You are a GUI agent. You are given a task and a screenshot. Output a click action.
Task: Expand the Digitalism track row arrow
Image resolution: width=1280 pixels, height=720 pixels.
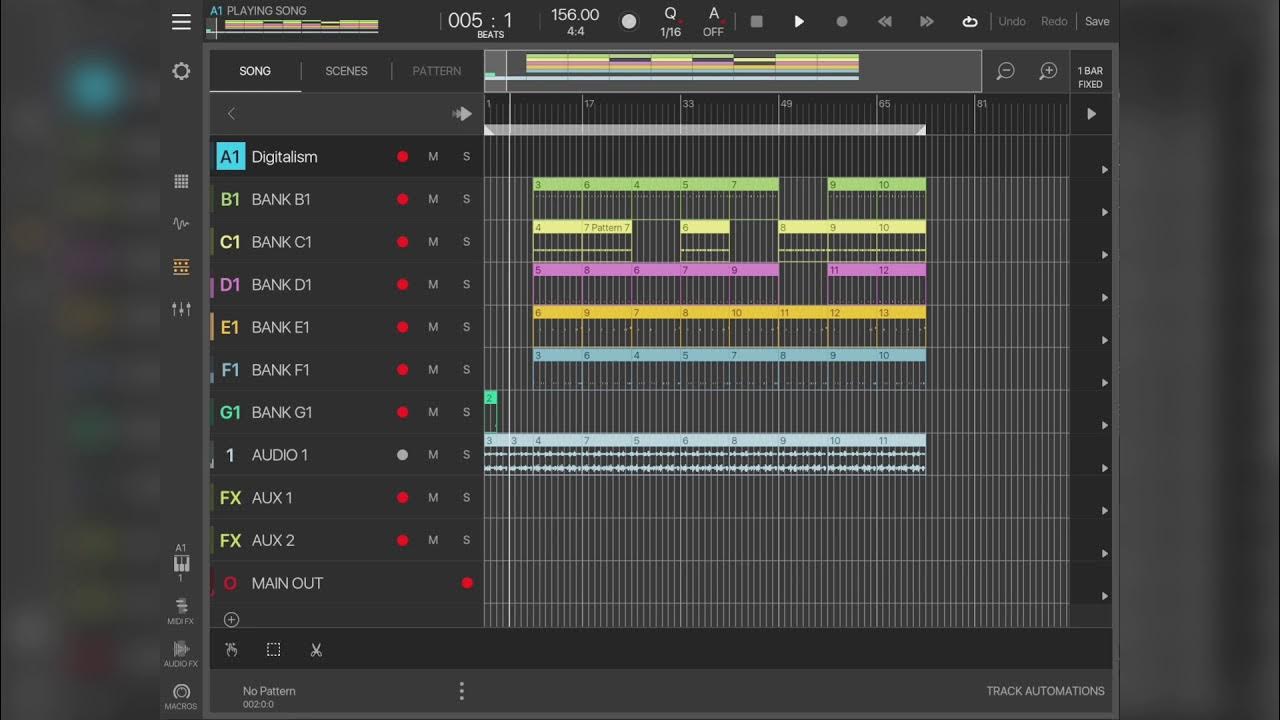[x=1105, y=170]
